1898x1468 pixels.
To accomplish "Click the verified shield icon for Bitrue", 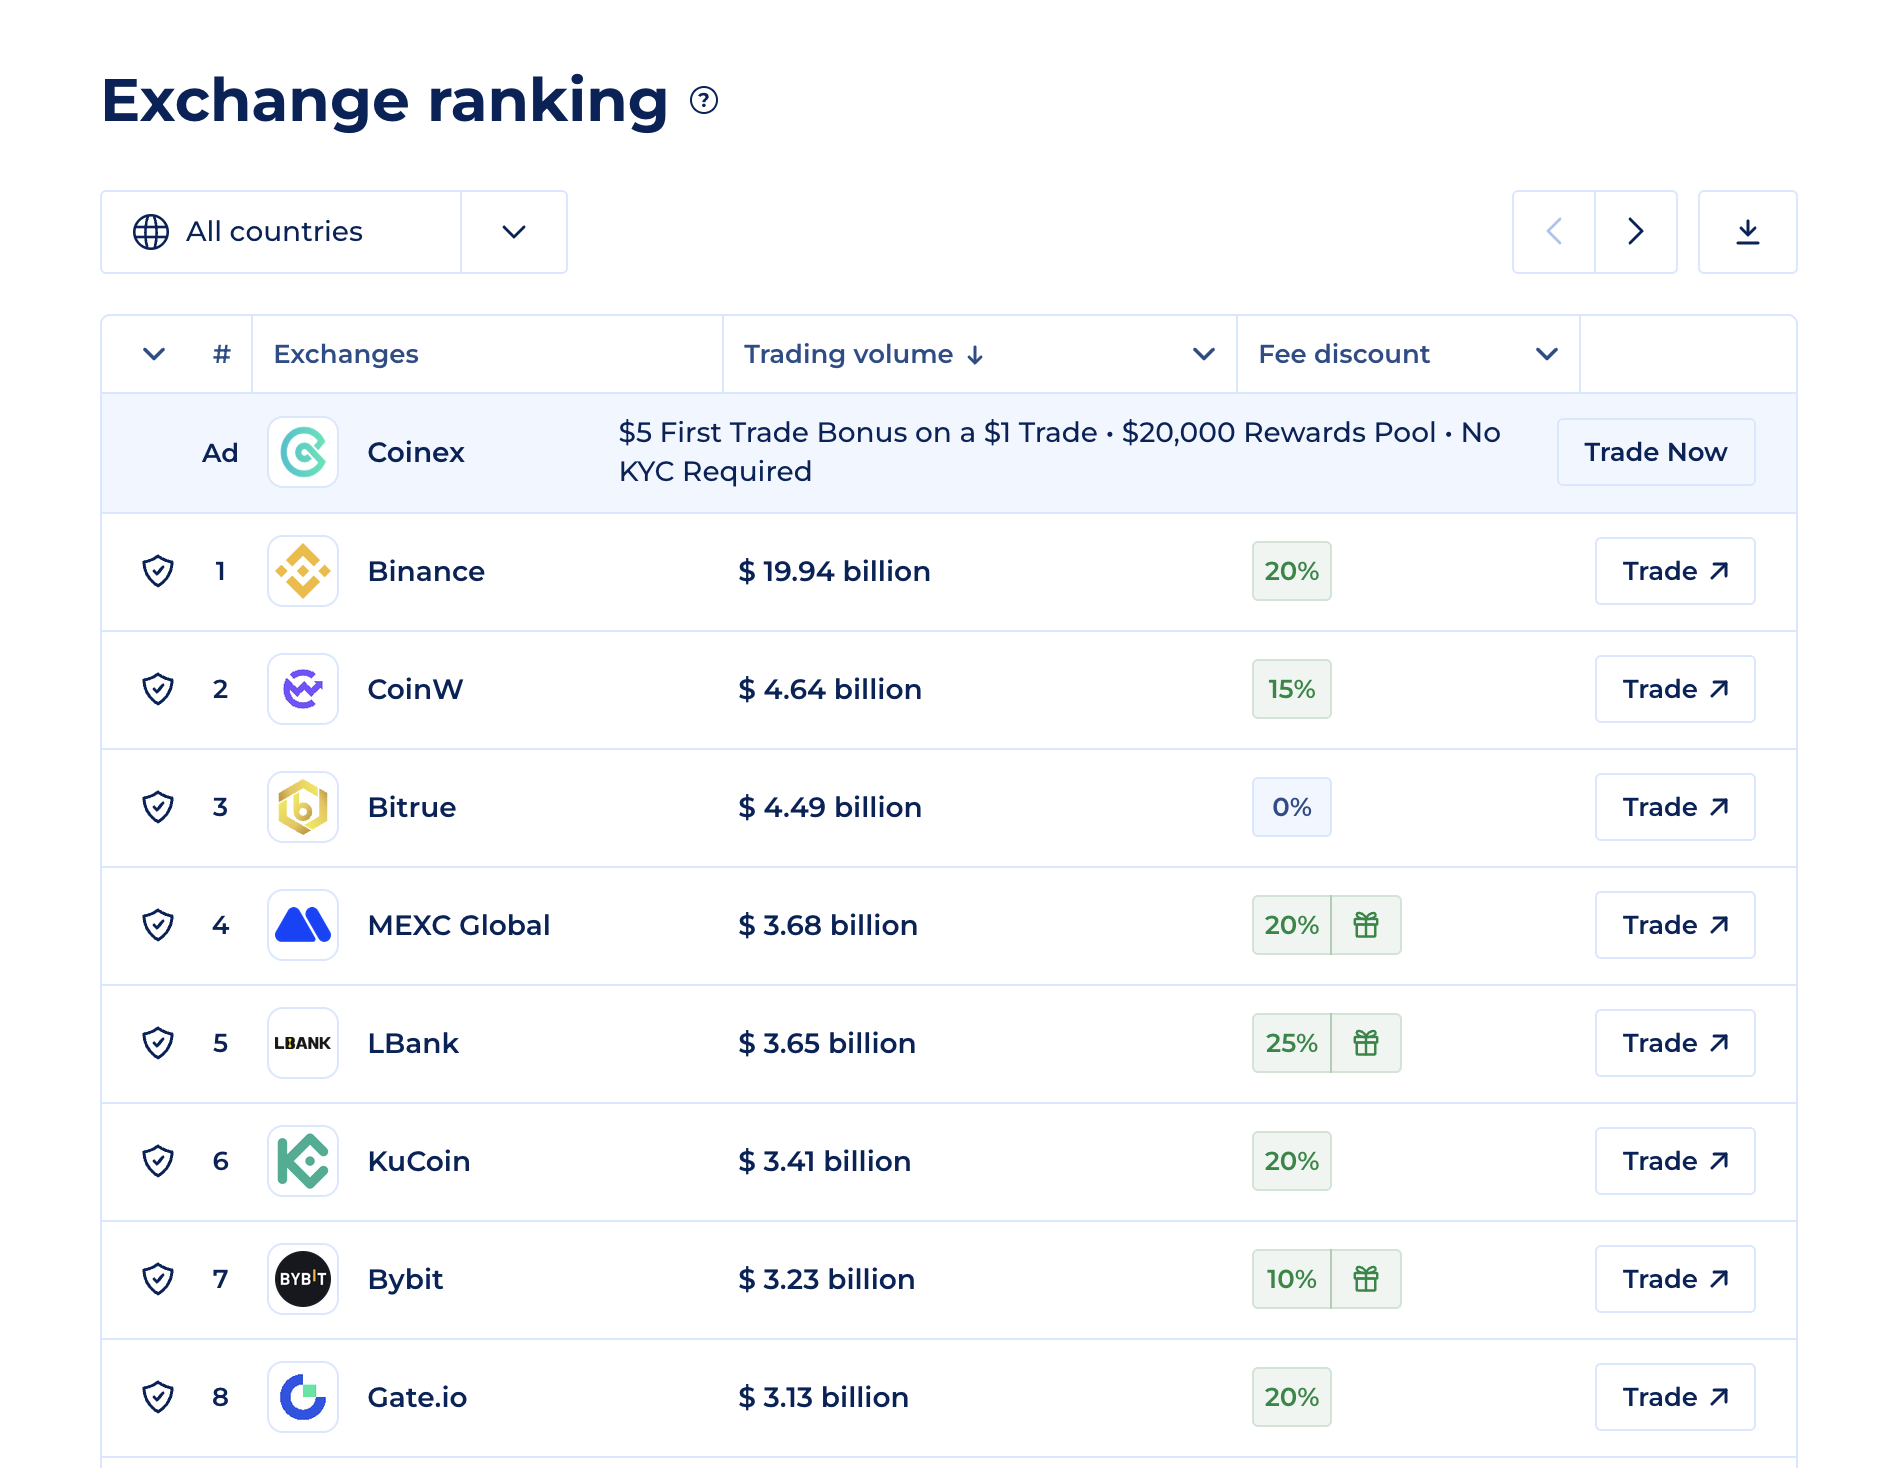I will point(158,807).
